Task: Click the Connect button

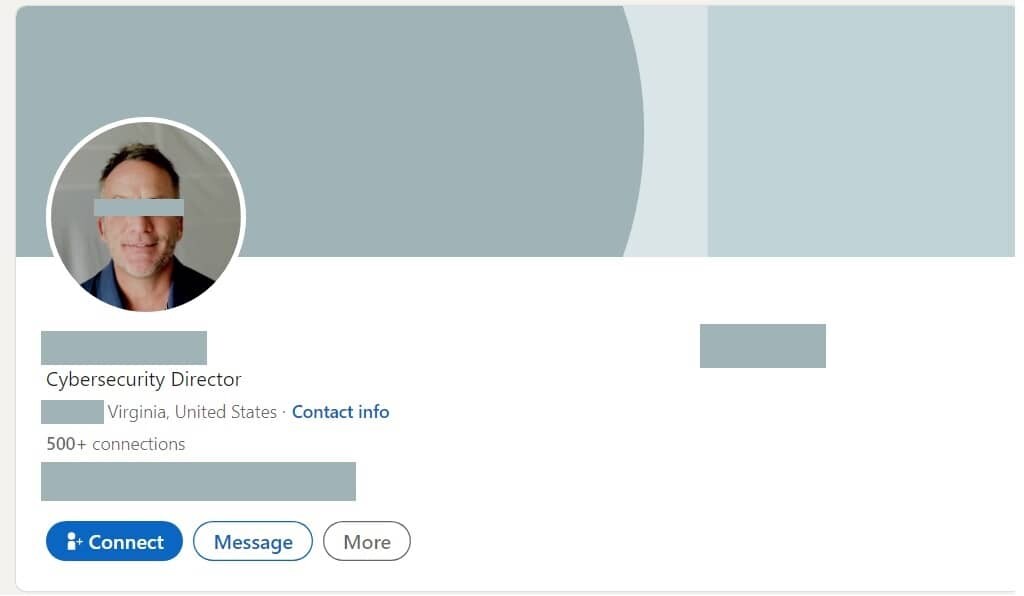Action: tap(113, 541)
